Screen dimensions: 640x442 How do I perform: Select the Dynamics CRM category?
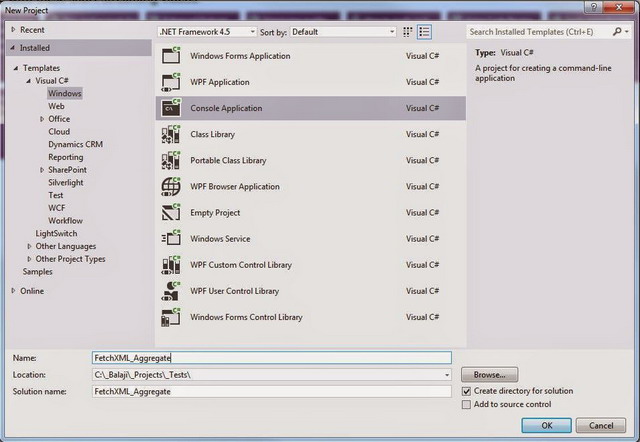pos(76,144)
